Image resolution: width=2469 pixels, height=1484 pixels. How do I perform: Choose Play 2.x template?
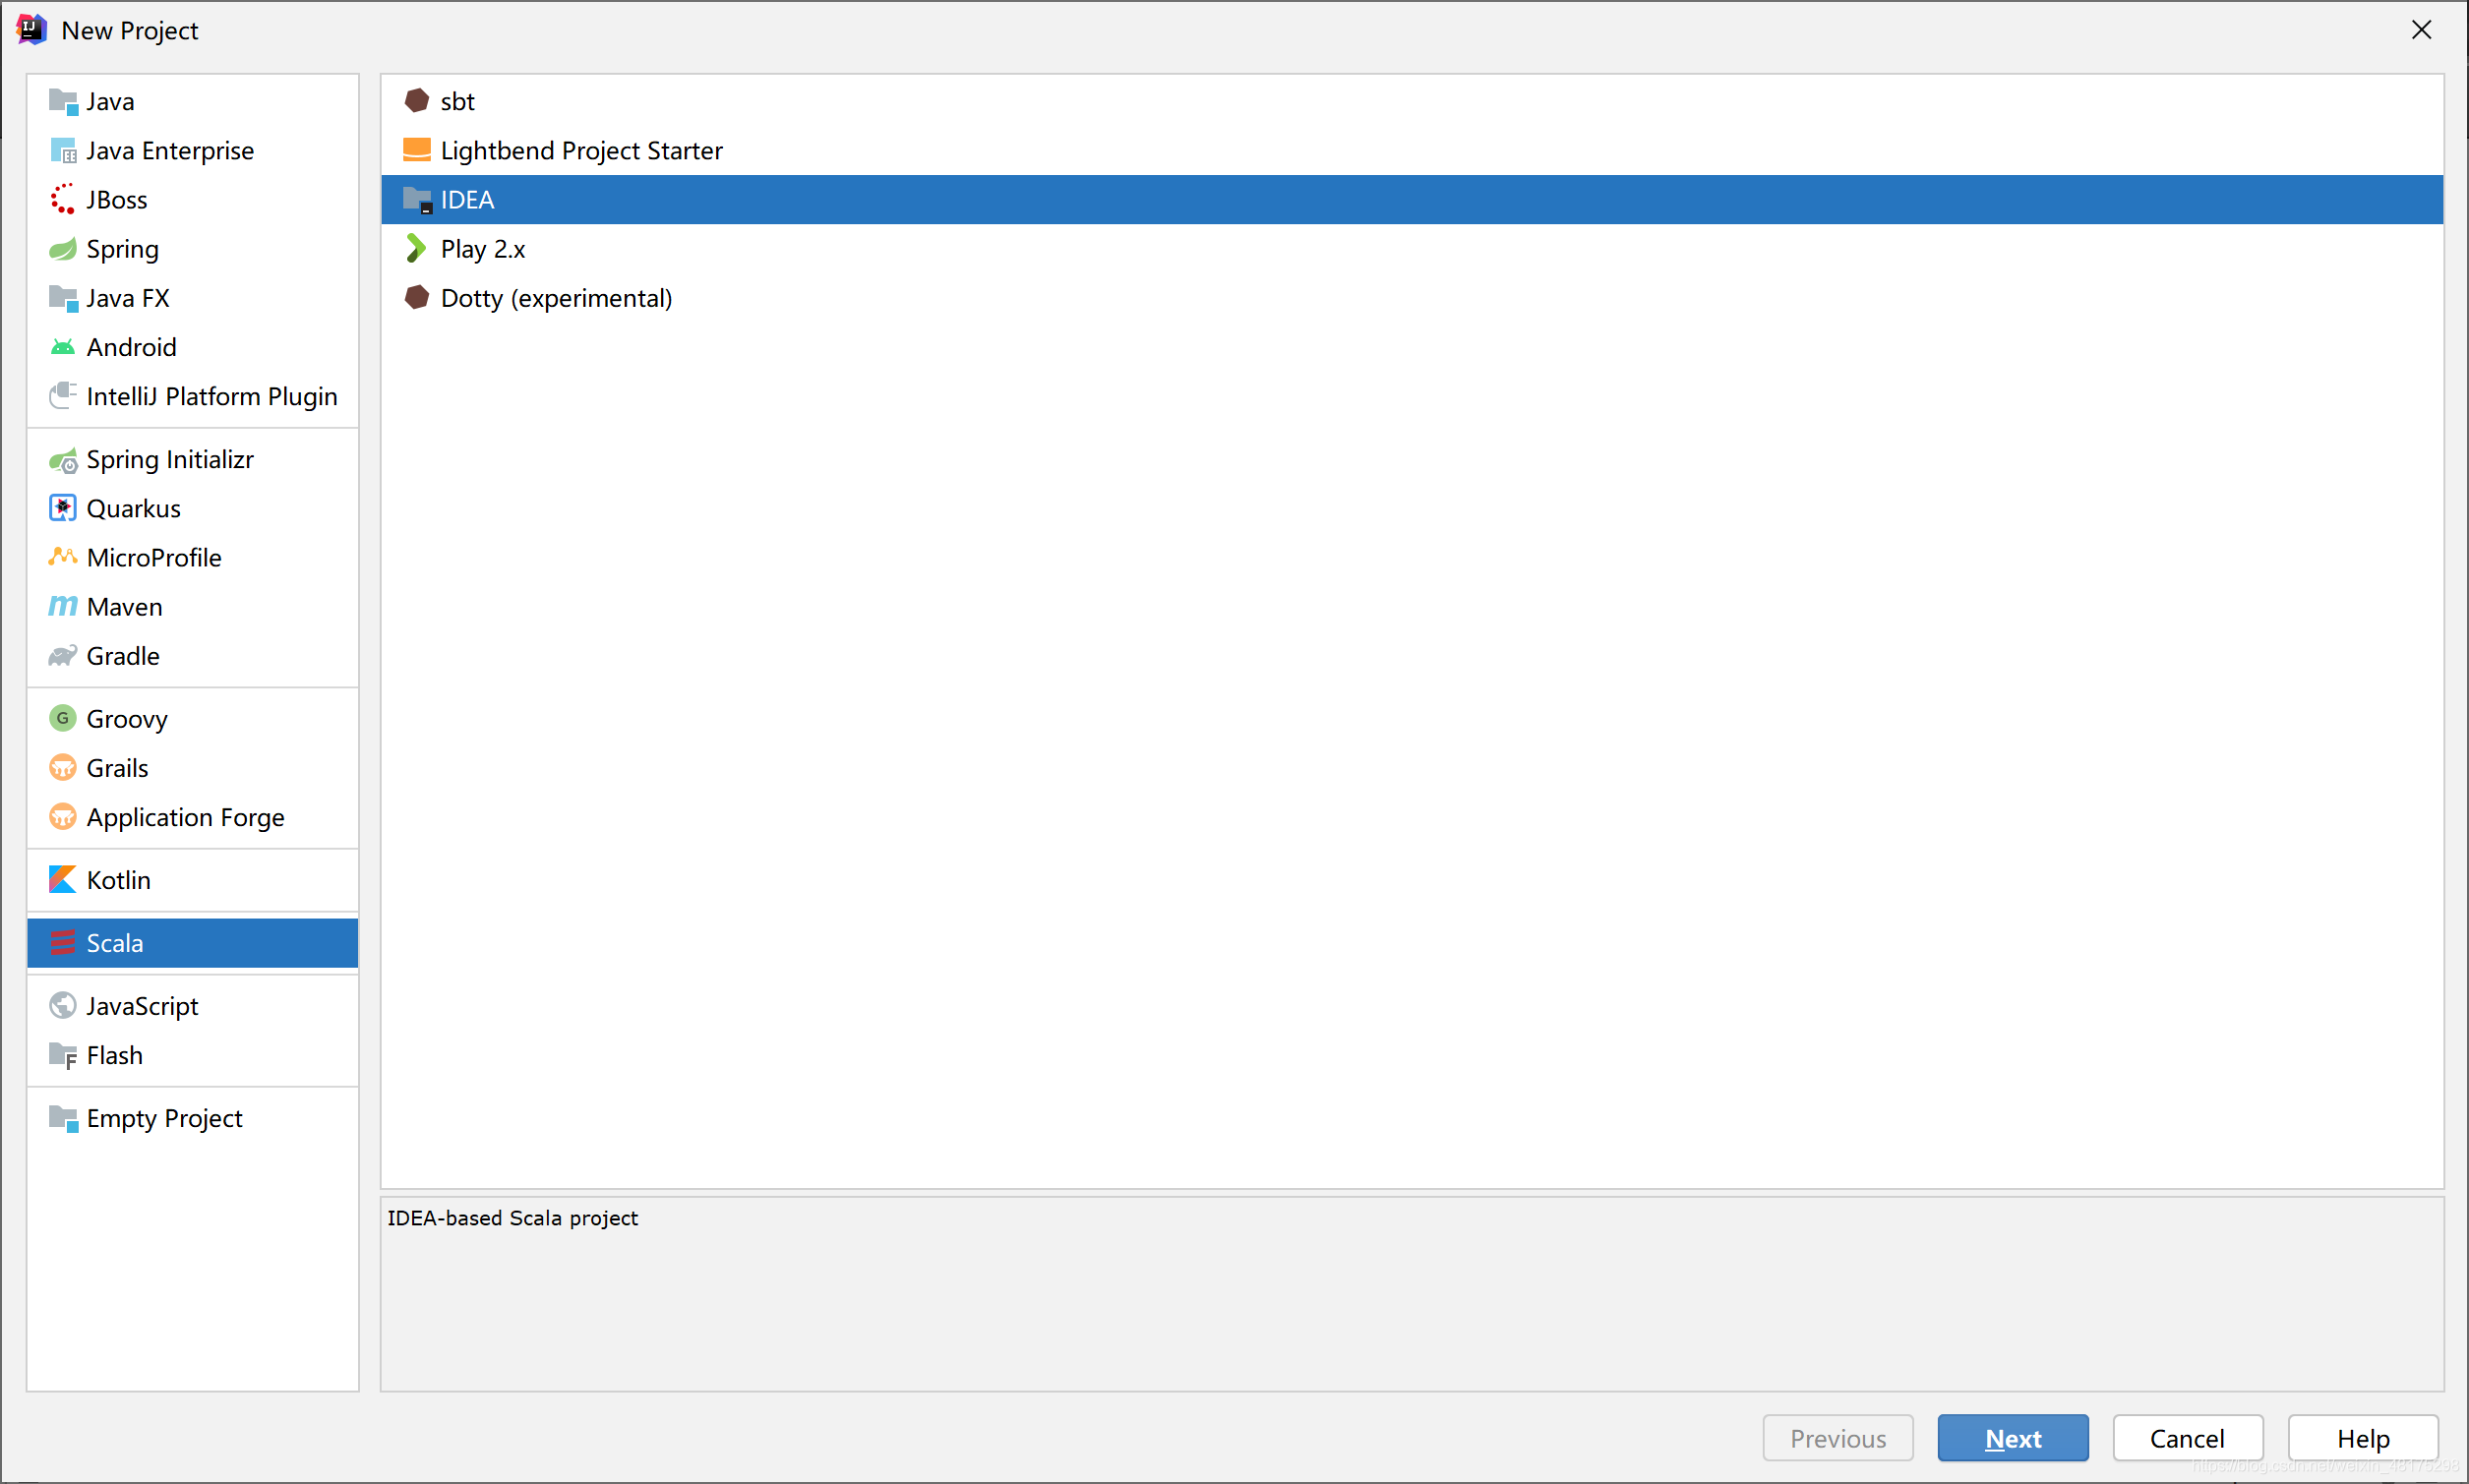1412,248
